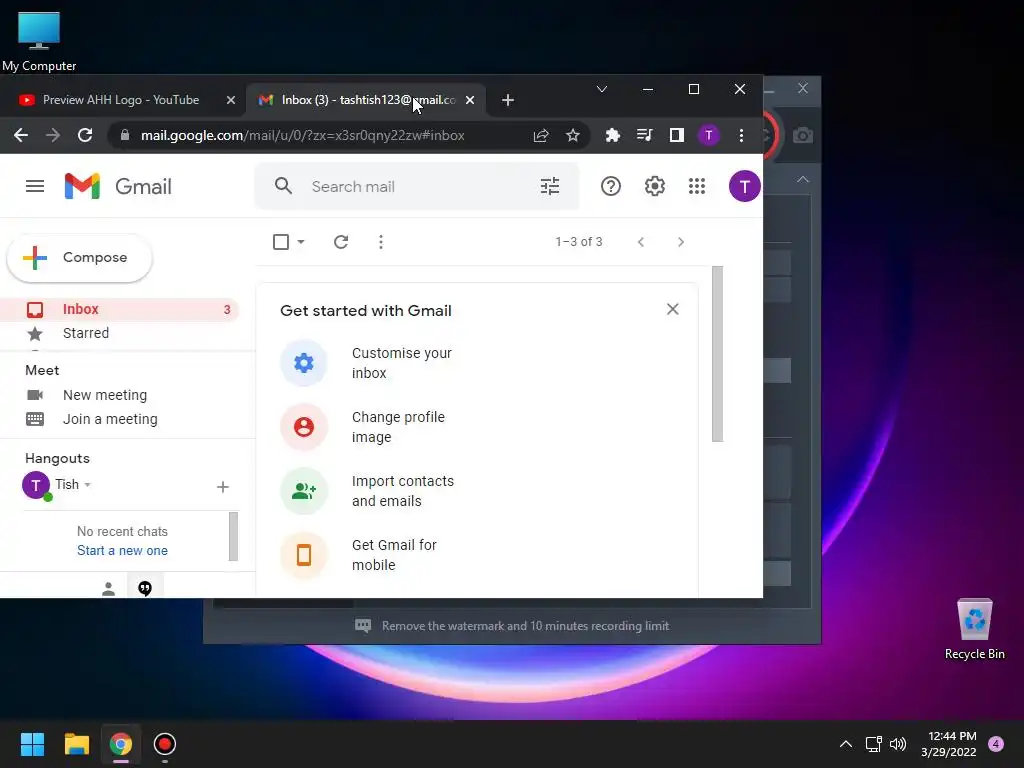Screen dimensions: 1024x768
Task: Click the Chrome address bar URL
Action: coord(302,135)
